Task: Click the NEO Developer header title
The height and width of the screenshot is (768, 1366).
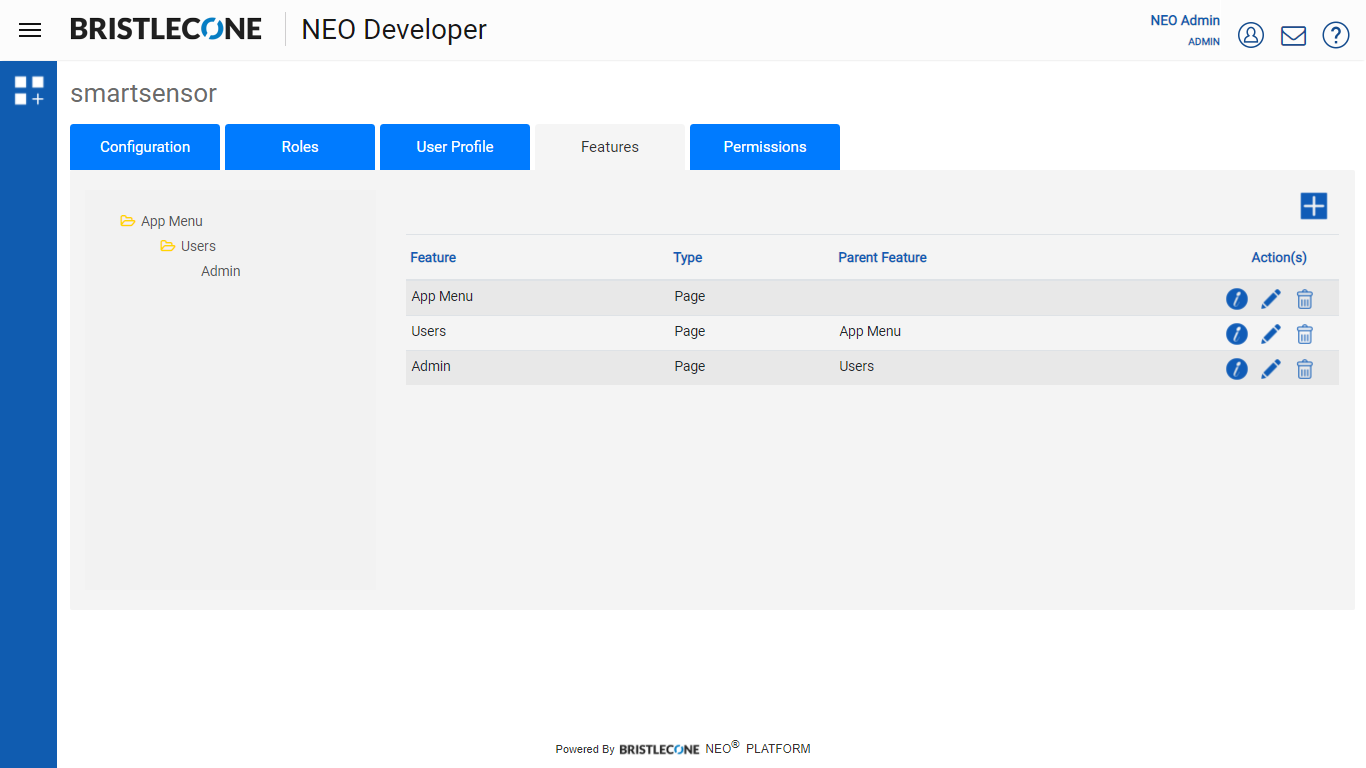Action: click(394, 30)
